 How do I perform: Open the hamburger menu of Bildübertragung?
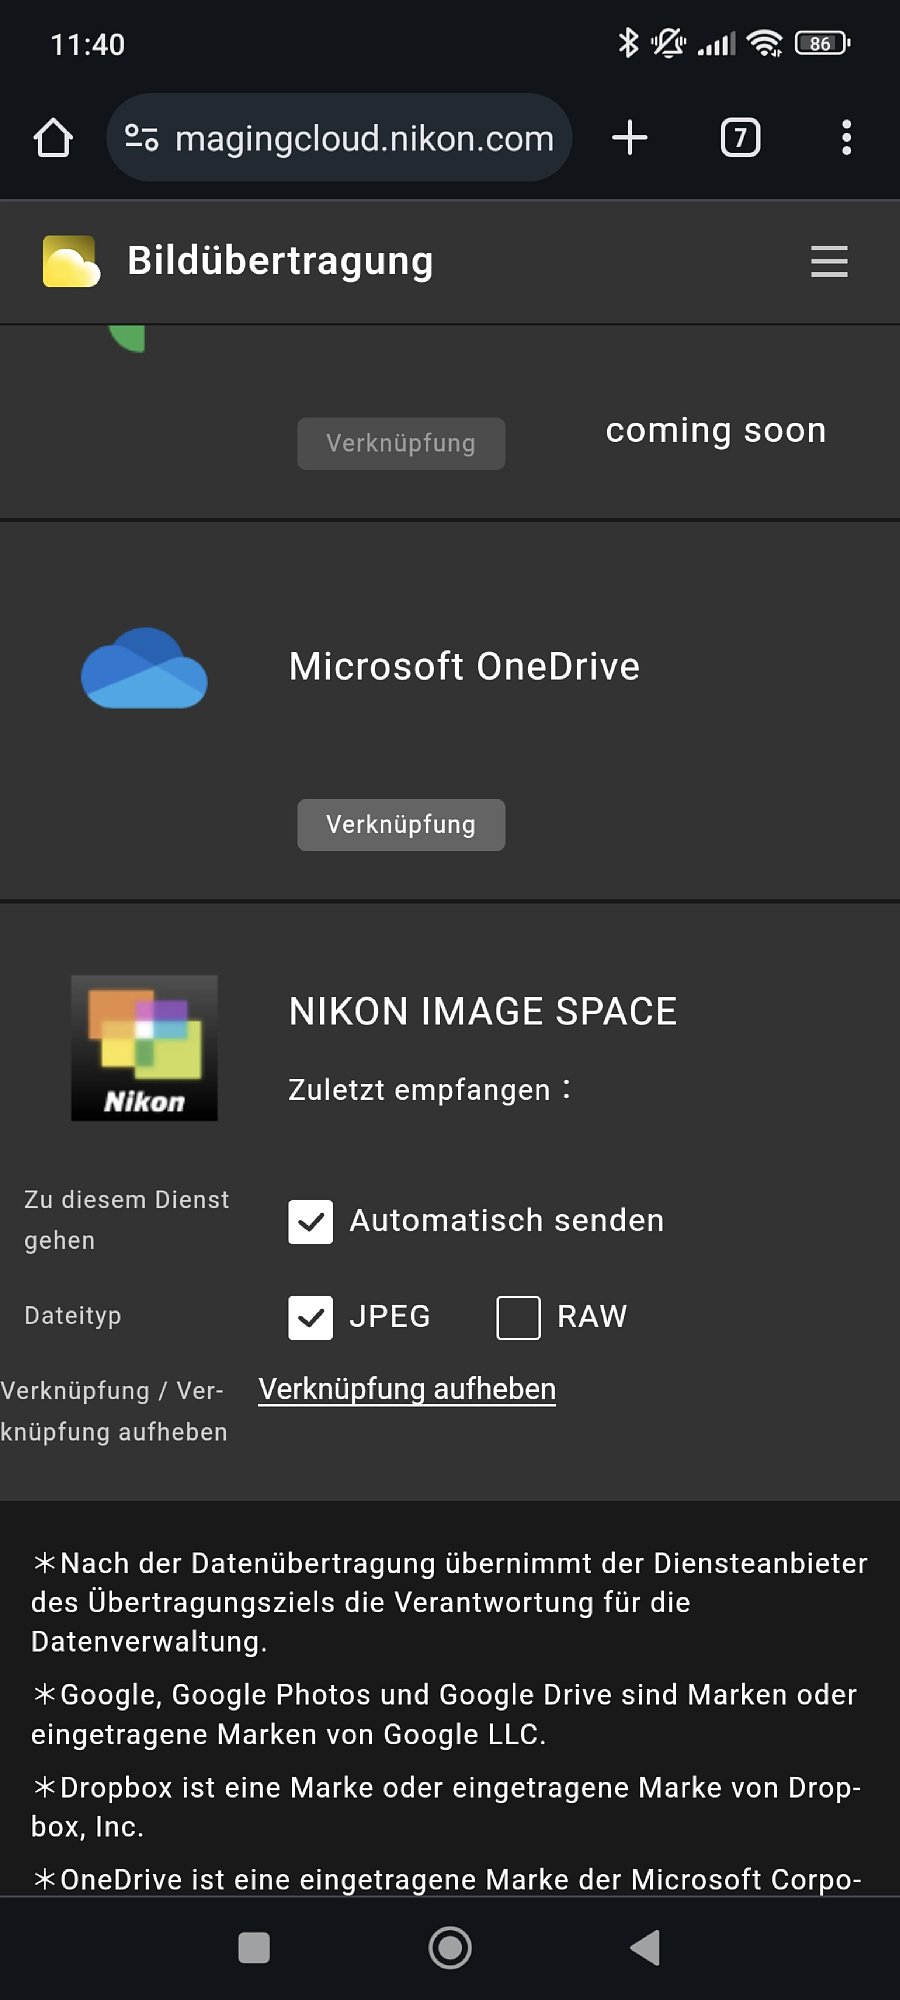829,262
